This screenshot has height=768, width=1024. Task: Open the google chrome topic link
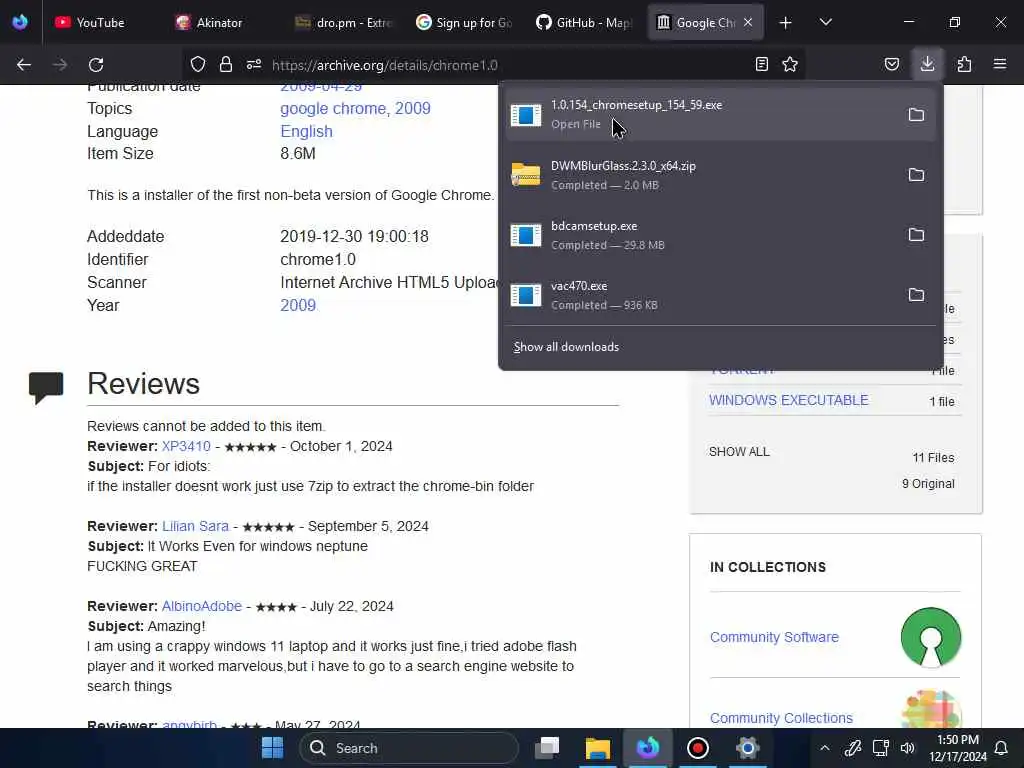coord(333,108)
